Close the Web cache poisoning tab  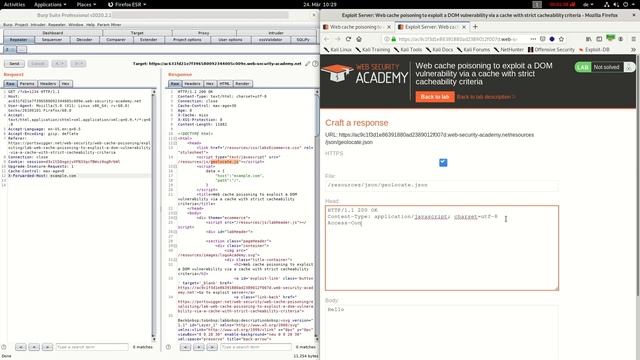point(389,27)
